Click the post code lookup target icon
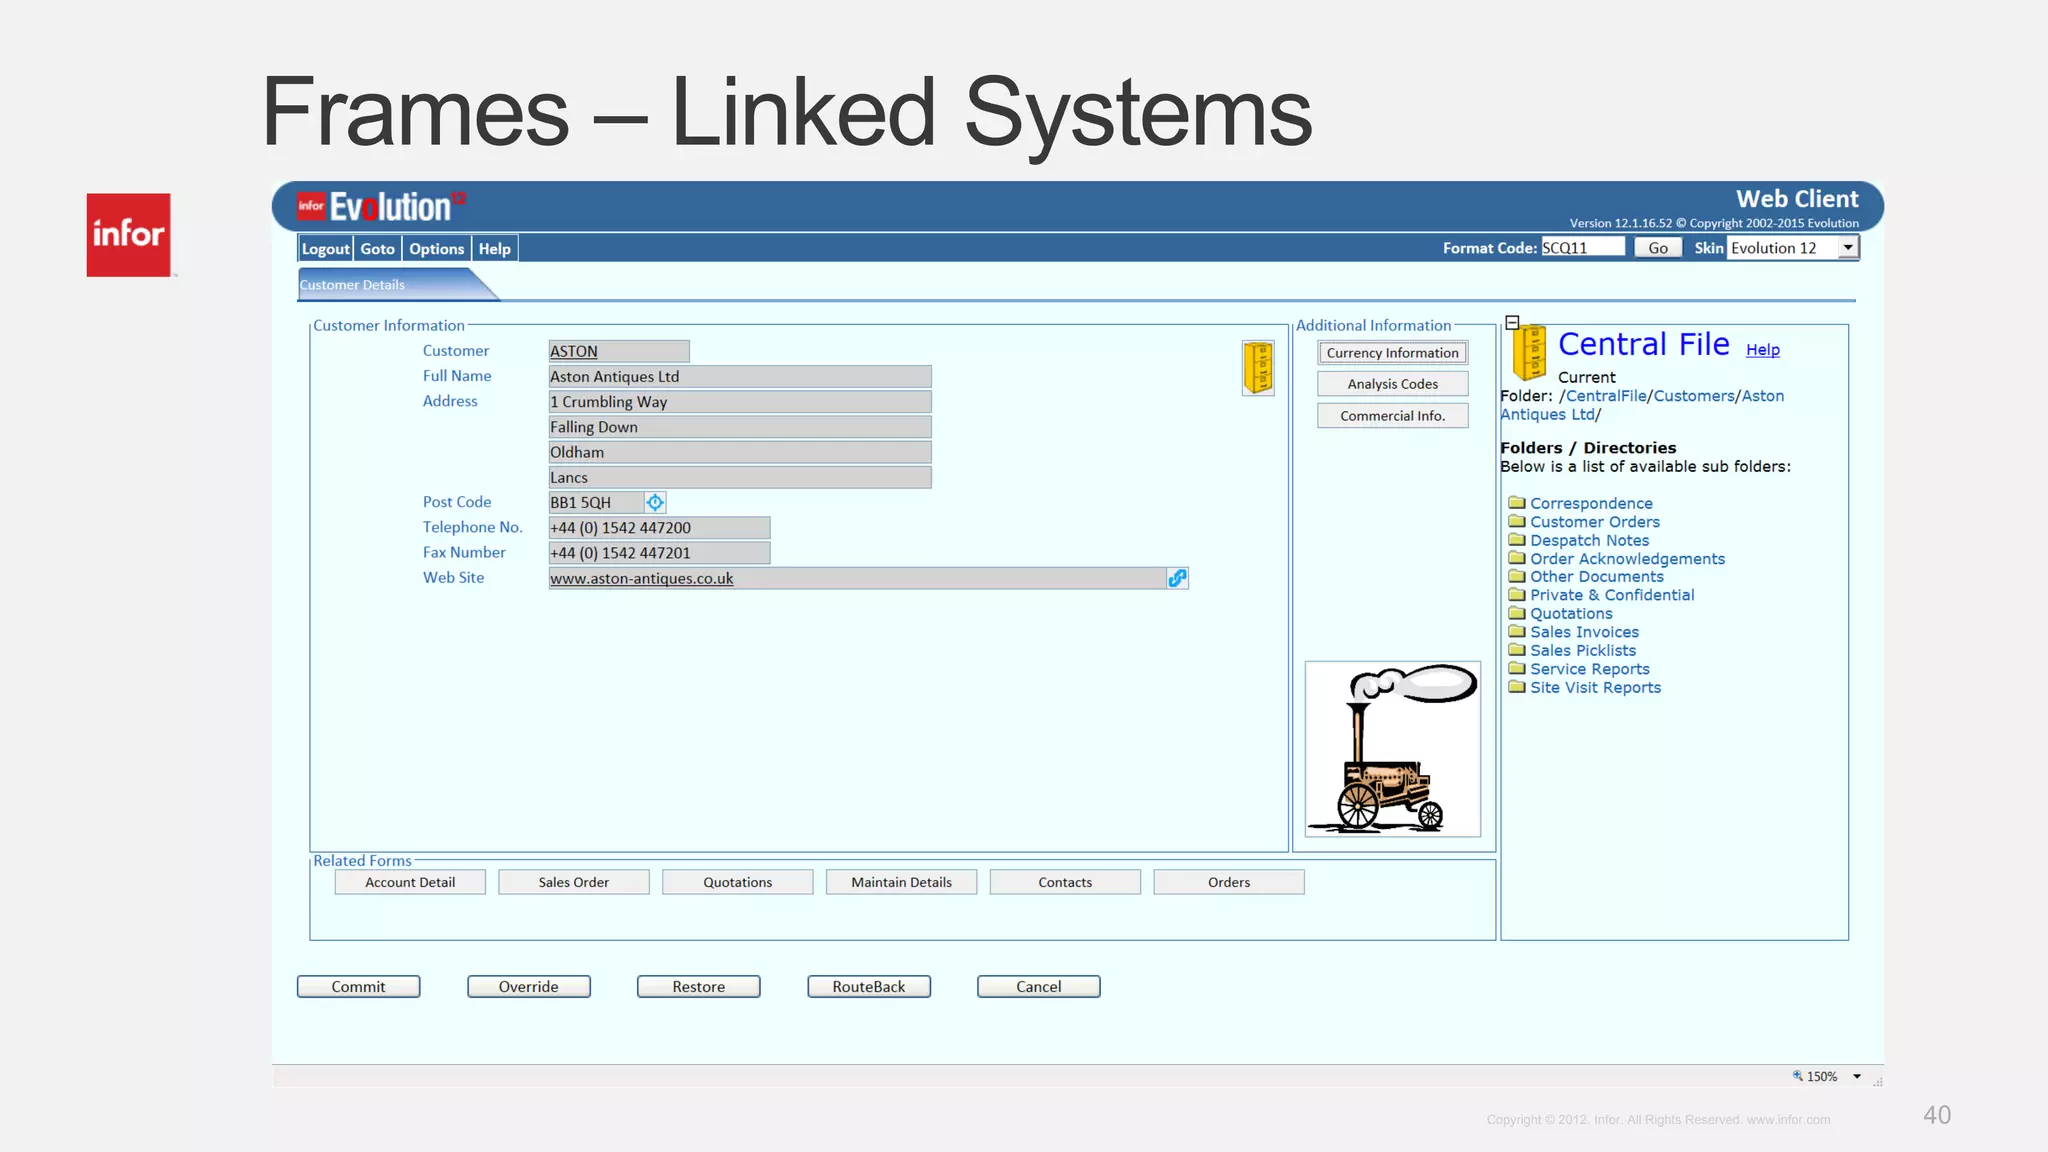Viewport: 2048px width, 1152px height. click(655, 502)
